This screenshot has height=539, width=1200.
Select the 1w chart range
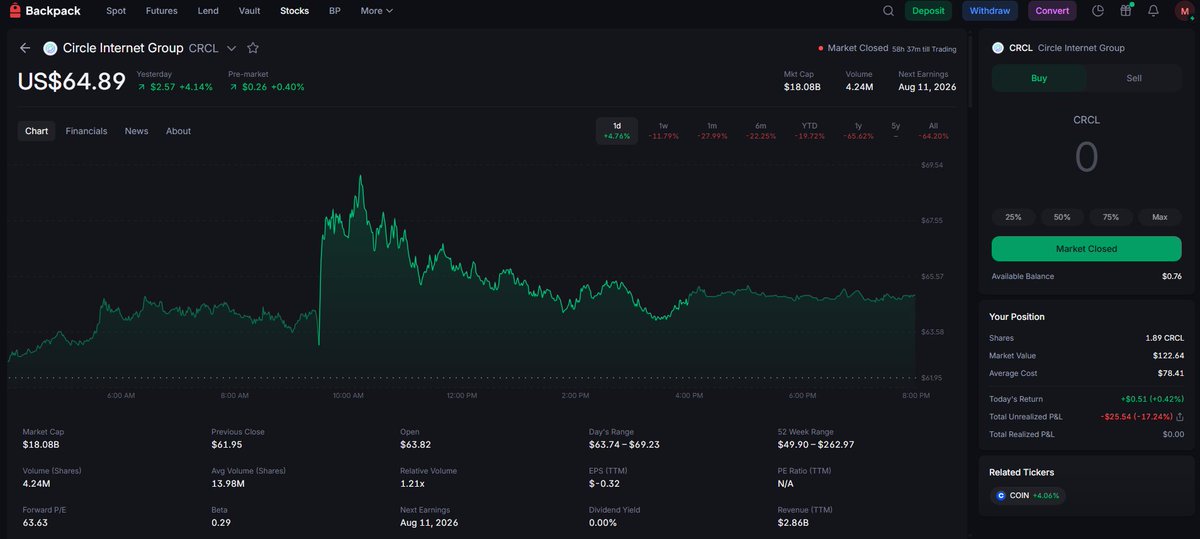(x=663, y=131)
